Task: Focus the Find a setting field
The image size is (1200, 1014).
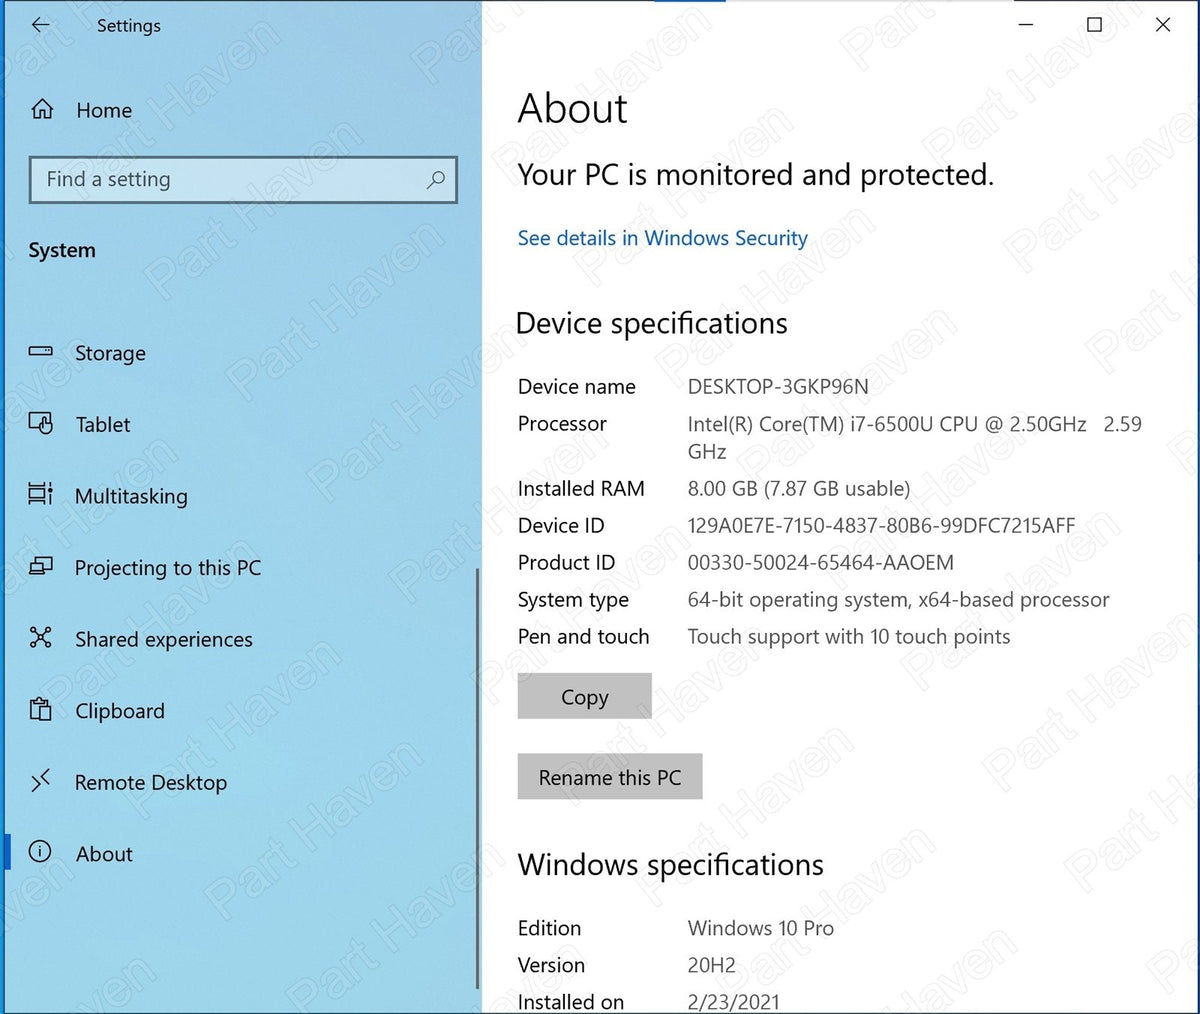Action: pyautogui.click(x=243, y=180)
